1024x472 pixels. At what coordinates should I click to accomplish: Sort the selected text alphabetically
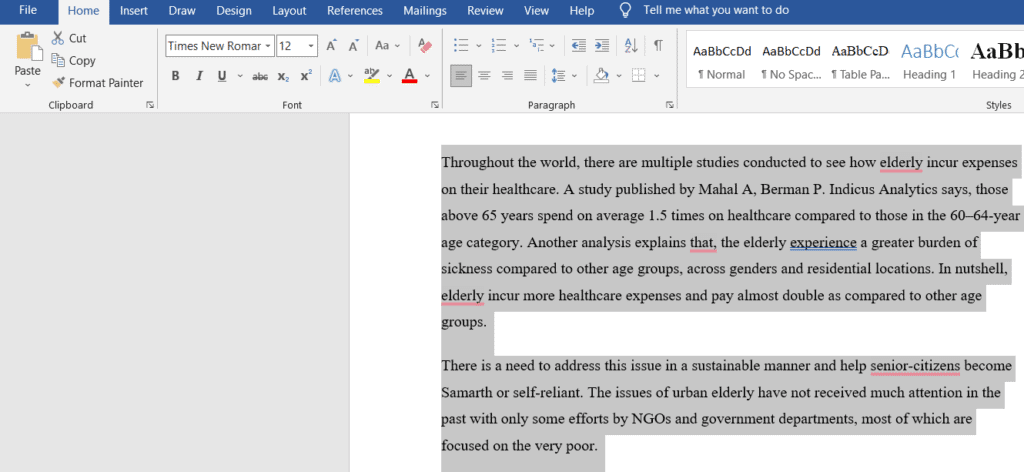point(630,46)
